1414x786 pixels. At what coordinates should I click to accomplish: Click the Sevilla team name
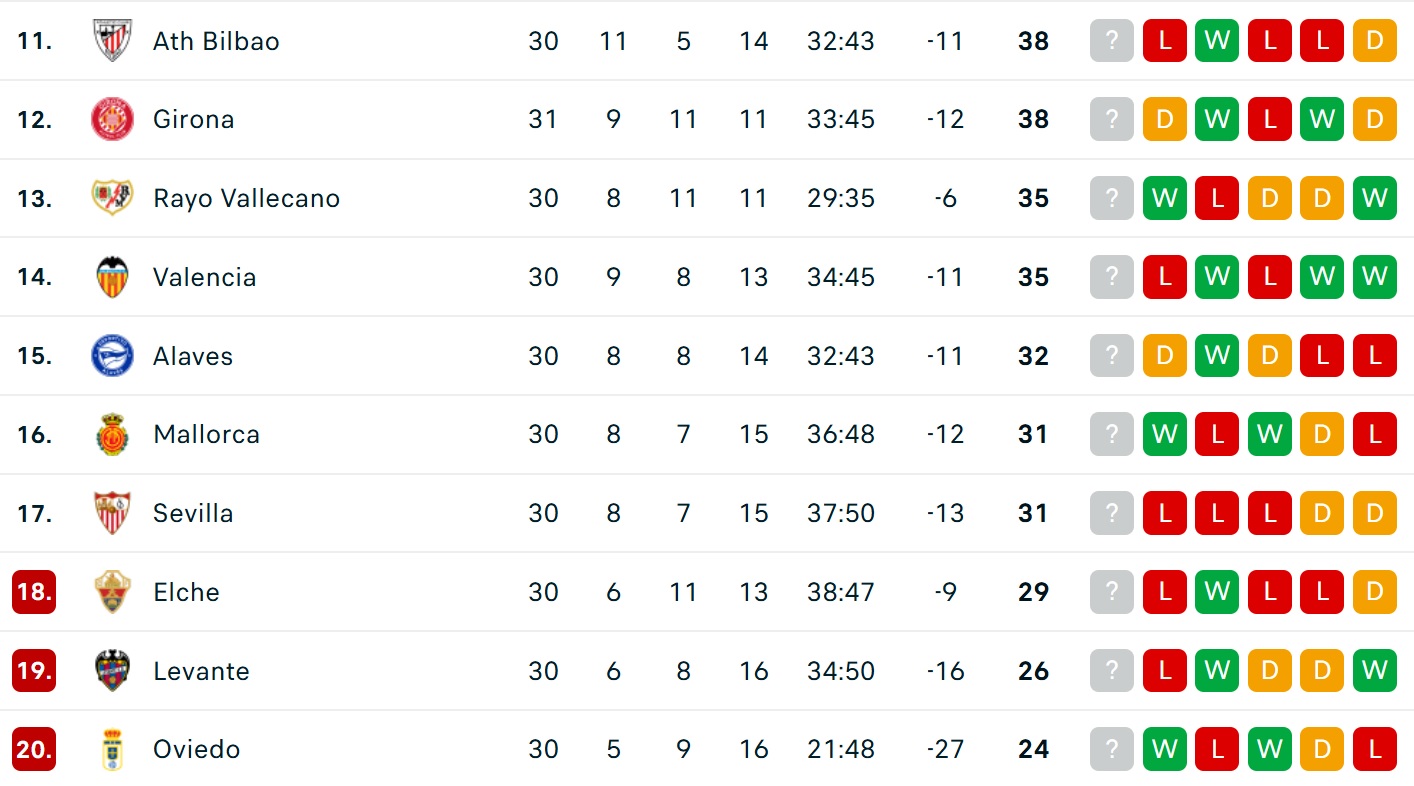193,513
